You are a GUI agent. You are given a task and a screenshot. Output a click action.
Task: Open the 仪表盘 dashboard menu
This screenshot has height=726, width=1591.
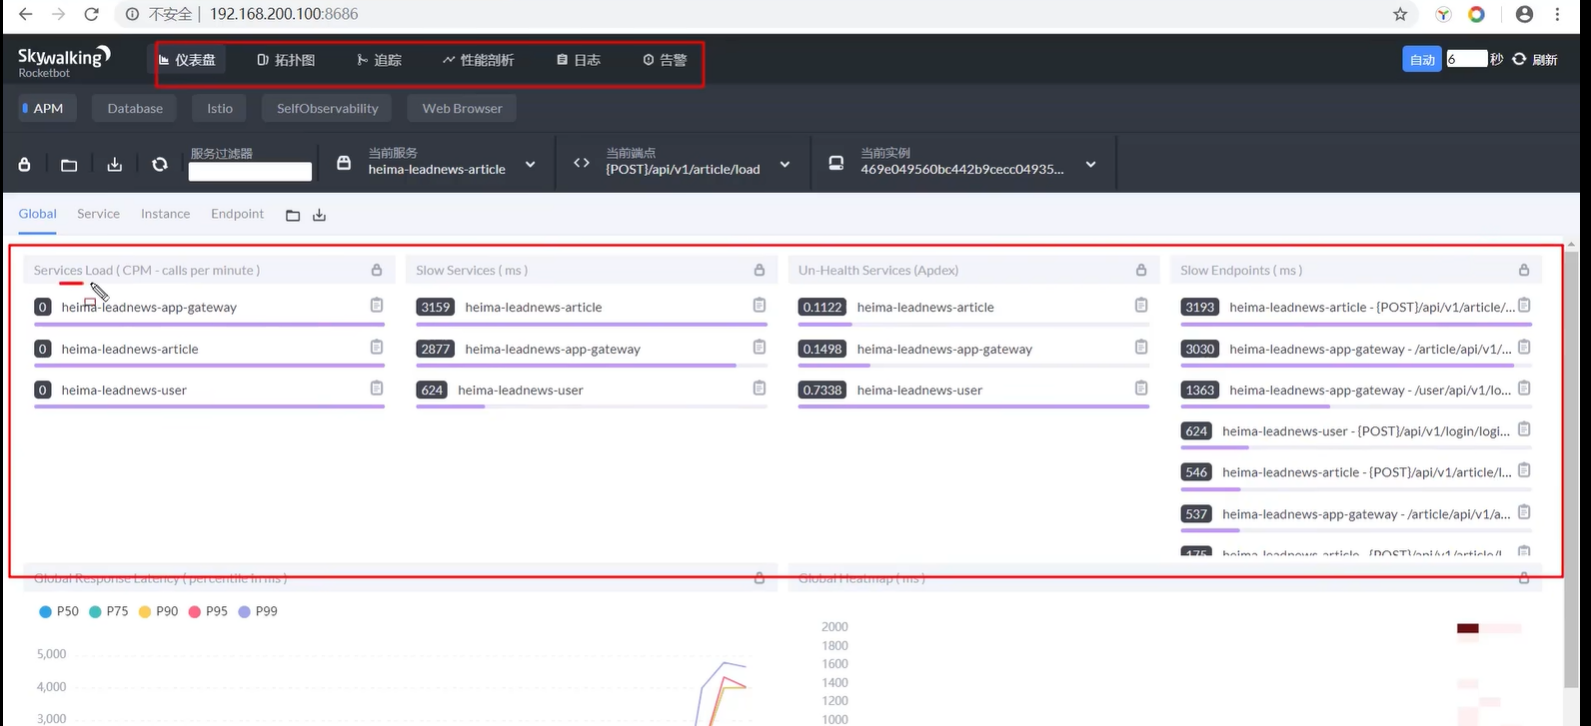click(187, 60)
